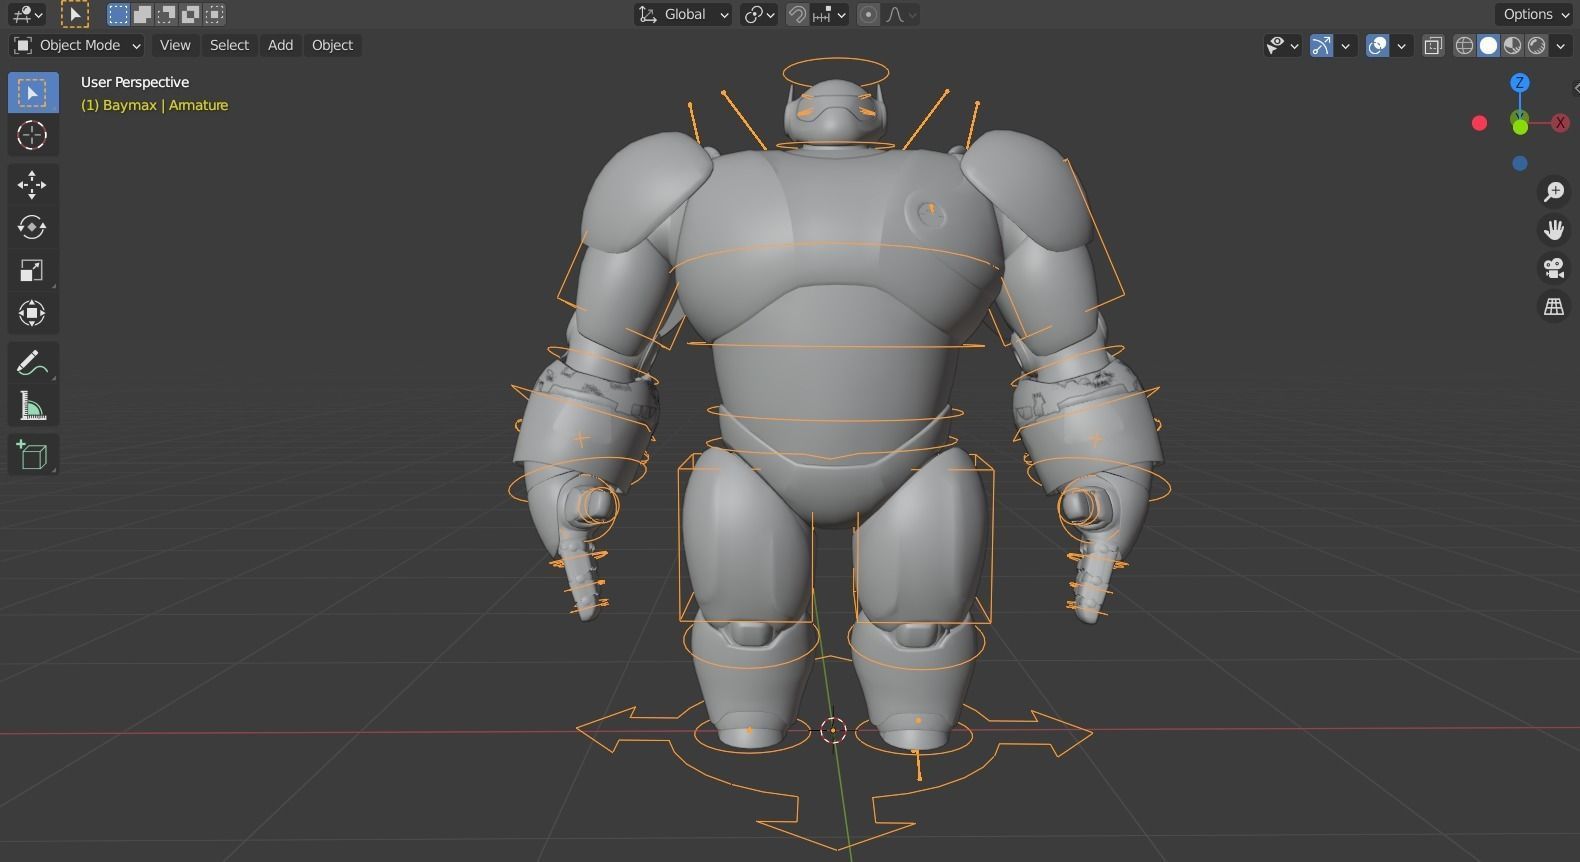Open the snapping options dropdown

tap(830, 14)
